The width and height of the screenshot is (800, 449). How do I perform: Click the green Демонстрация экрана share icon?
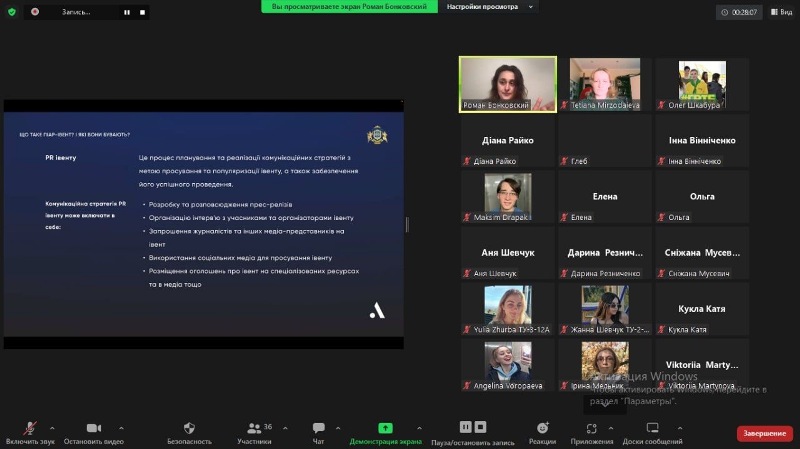pos(385,428)
